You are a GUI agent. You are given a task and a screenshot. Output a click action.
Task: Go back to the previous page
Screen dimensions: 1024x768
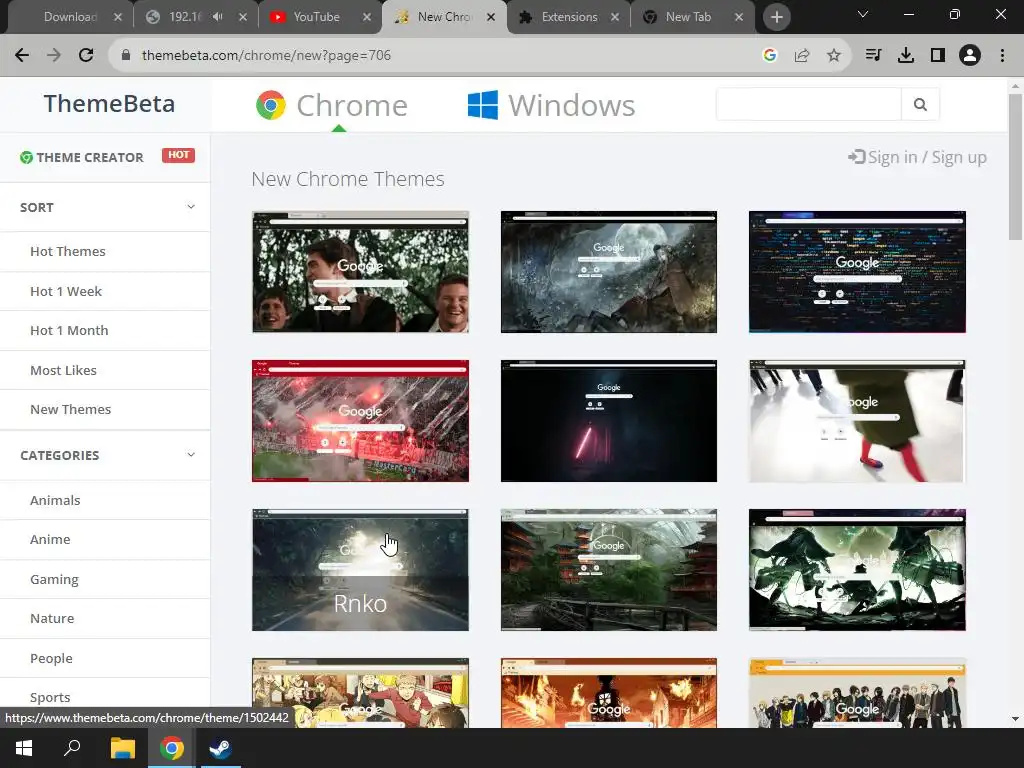point(22,56)
